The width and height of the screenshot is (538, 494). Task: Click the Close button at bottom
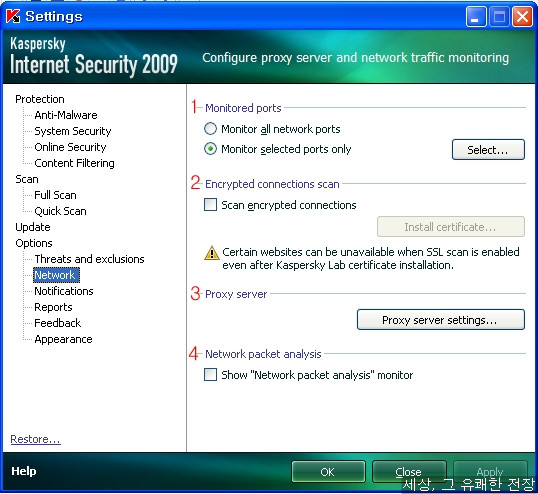(409, 472)
